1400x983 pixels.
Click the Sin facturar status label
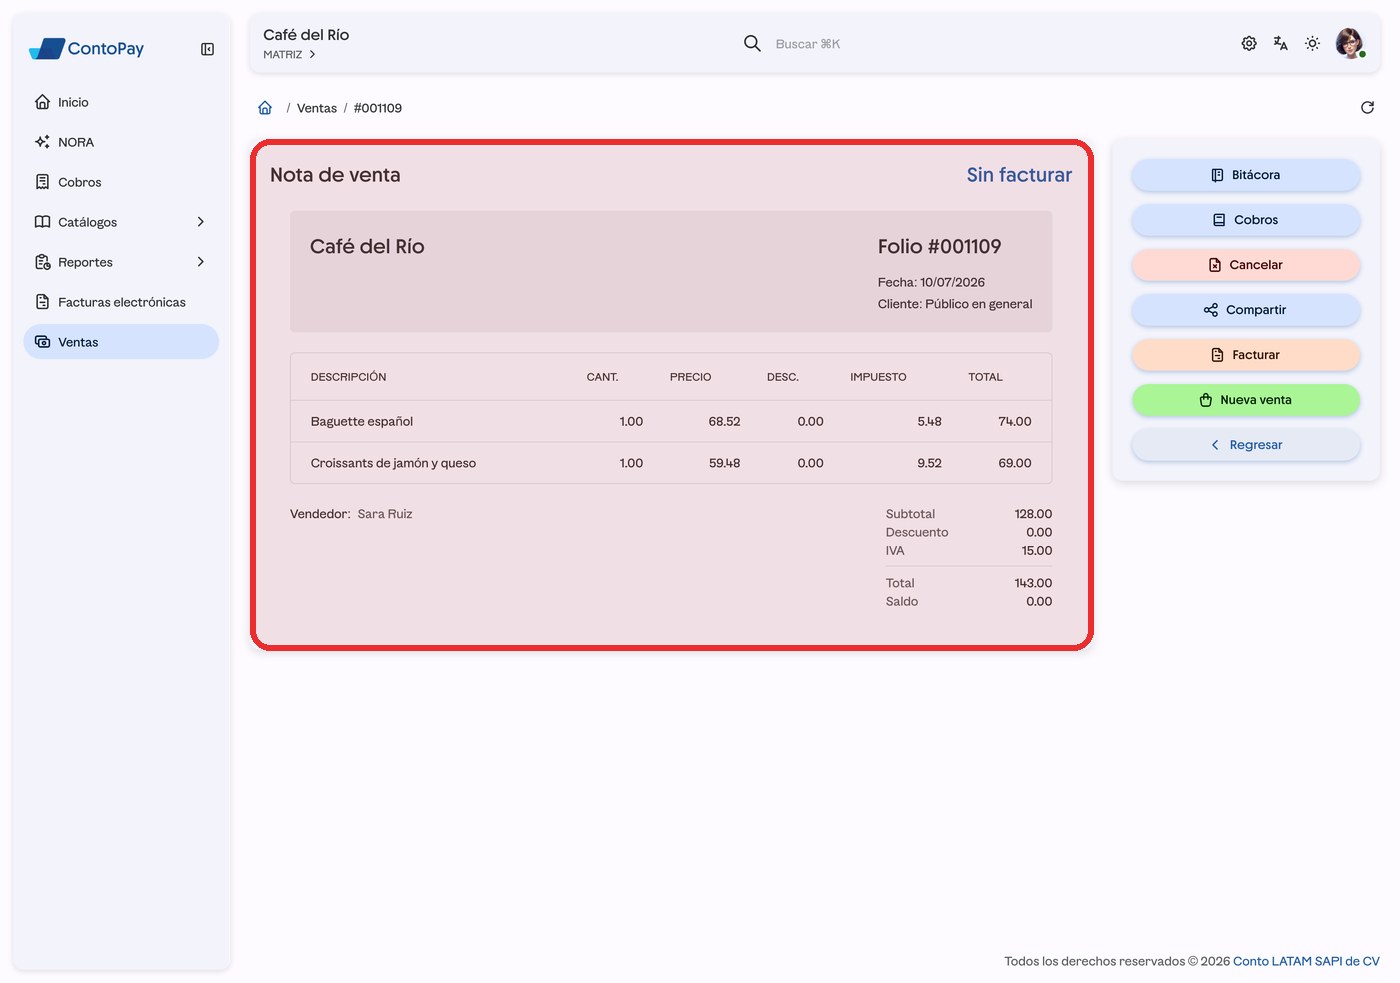pyautogui.click(x=1019, y=175)
